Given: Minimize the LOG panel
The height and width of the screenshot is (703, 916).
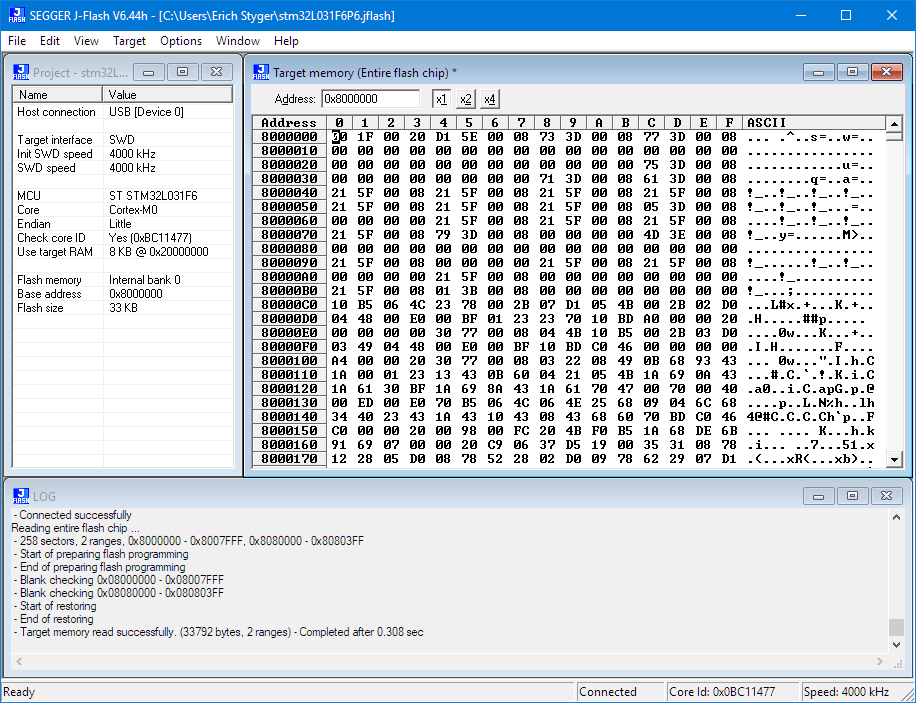Looking at the screenshot, I should tap(819, 495).
